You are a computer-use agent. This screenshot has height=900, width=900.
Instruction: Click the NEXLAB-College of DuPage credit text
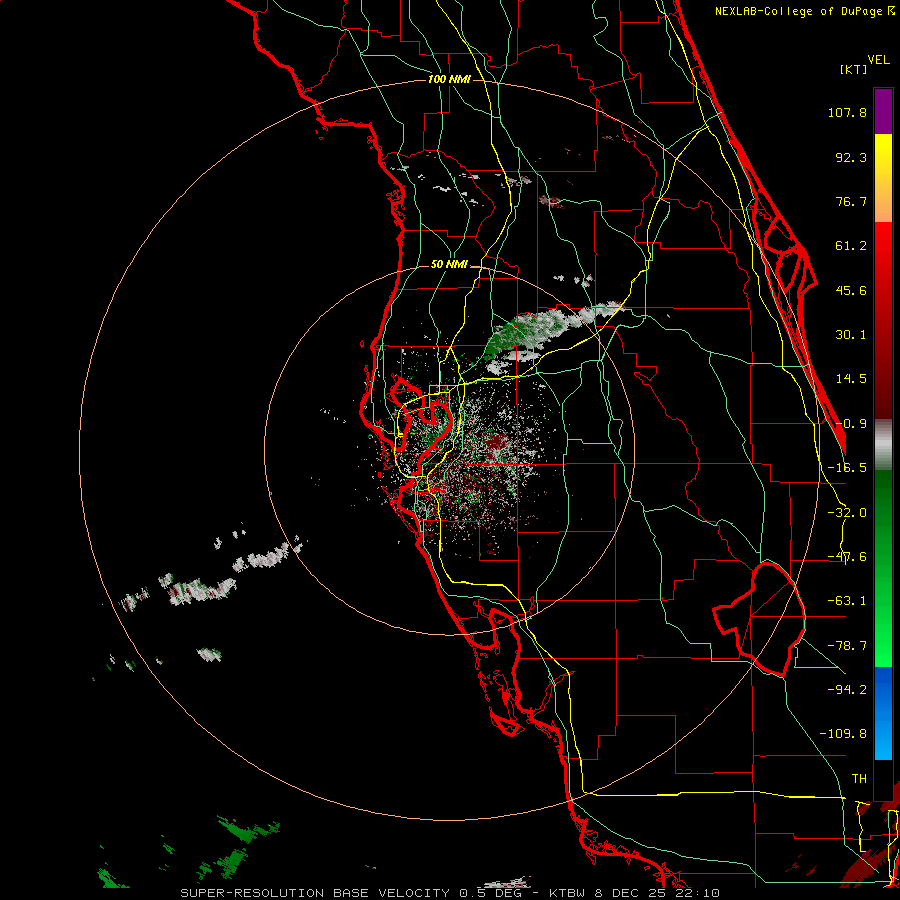click(x=801, y=11)
